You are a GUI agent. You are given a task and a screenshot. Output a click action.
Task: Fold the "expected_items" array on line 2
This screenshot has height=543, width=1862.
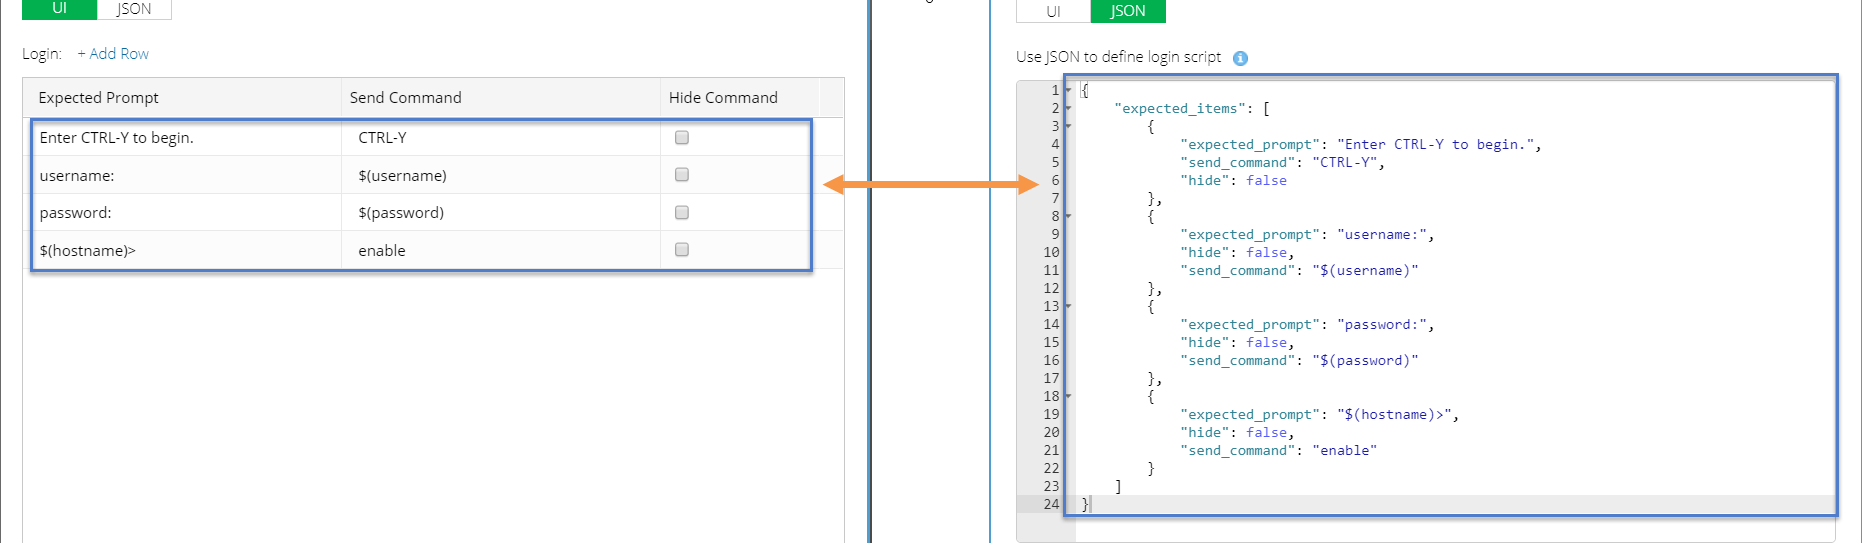1068,108
